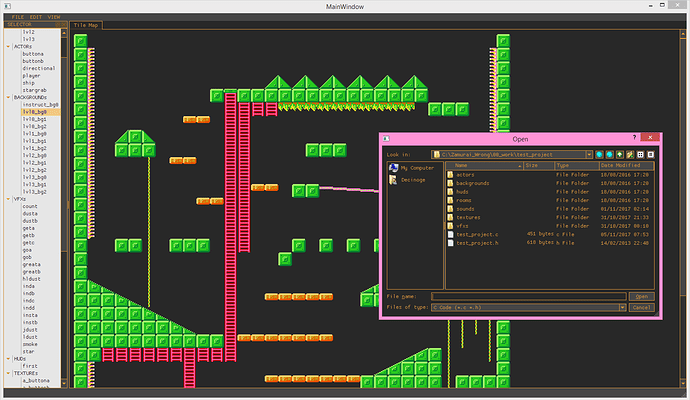Switch Open dialog to detail view
The height and width of the screenshot is (400, 690).
(x=650, y=154)
